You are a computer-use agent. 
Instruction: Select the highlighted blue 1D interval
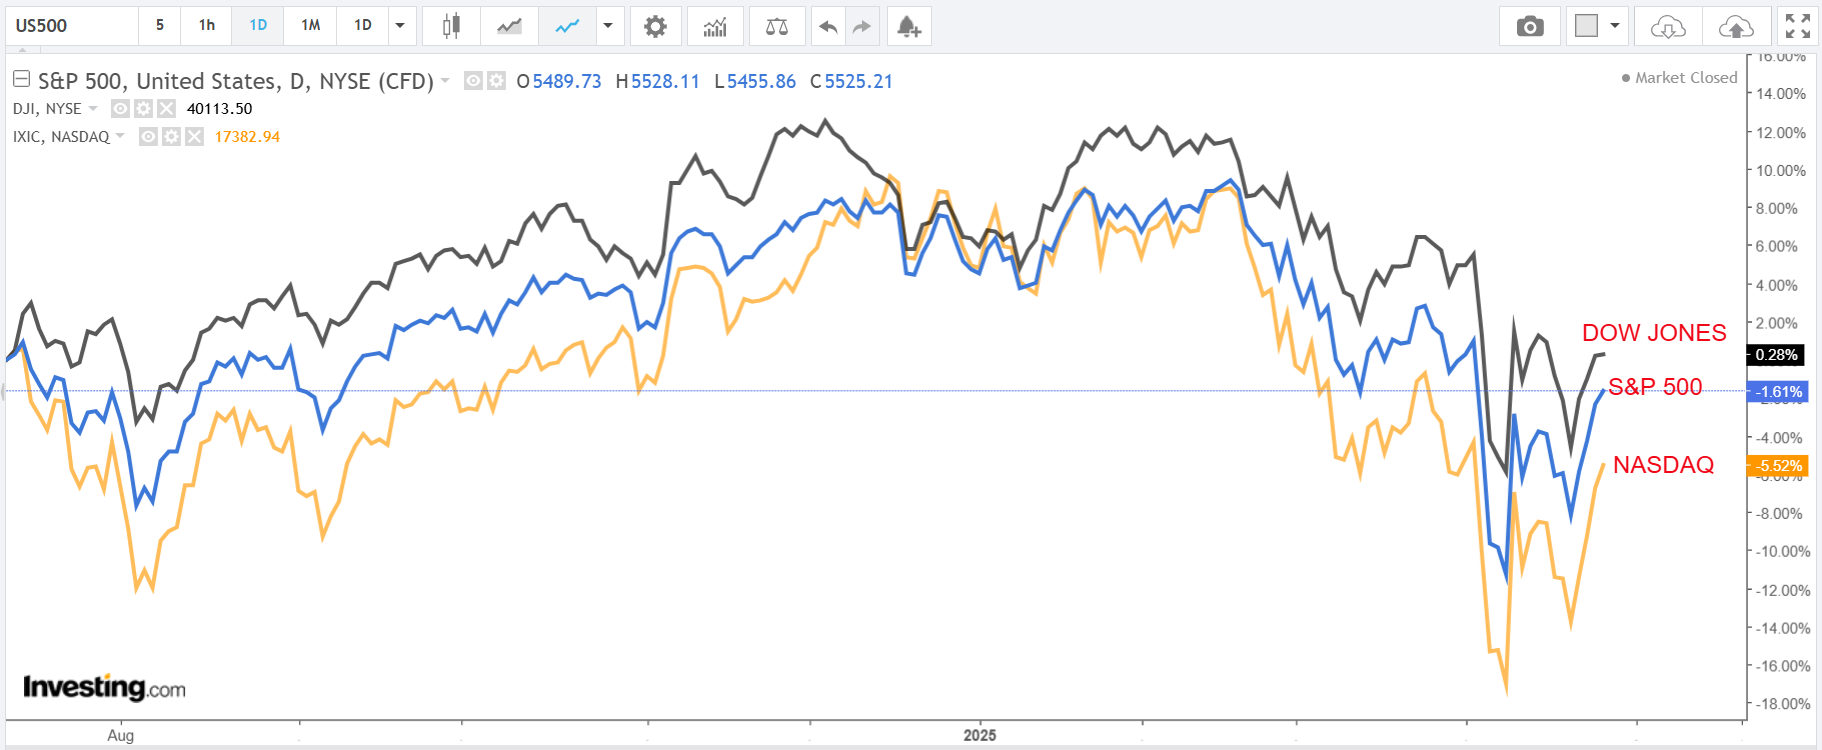[x=258, y=26]
